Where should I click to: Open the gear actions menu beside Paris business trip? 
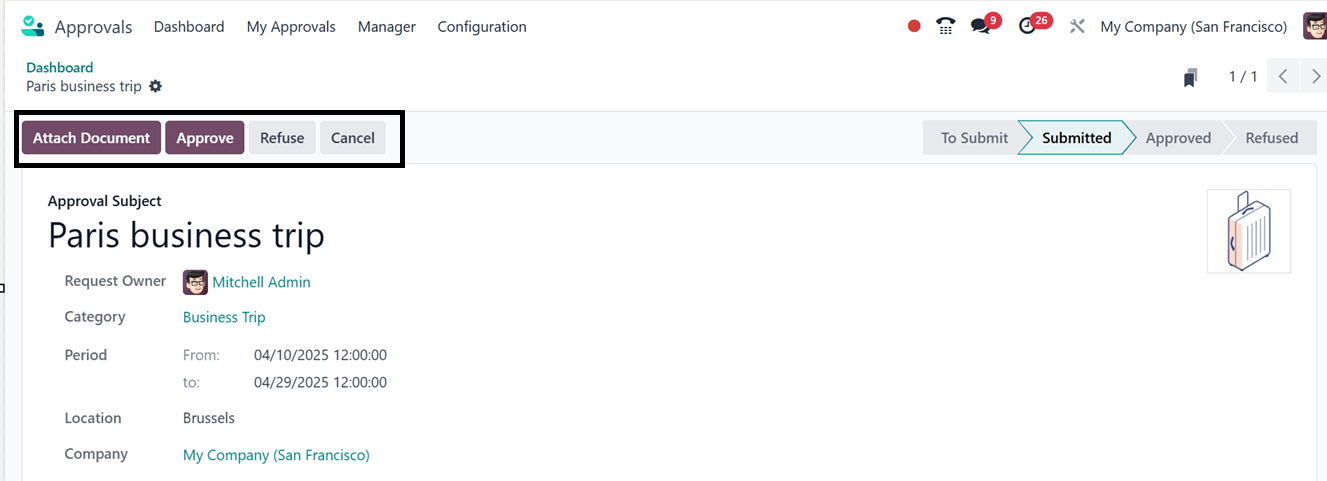[x=155, y=86]
